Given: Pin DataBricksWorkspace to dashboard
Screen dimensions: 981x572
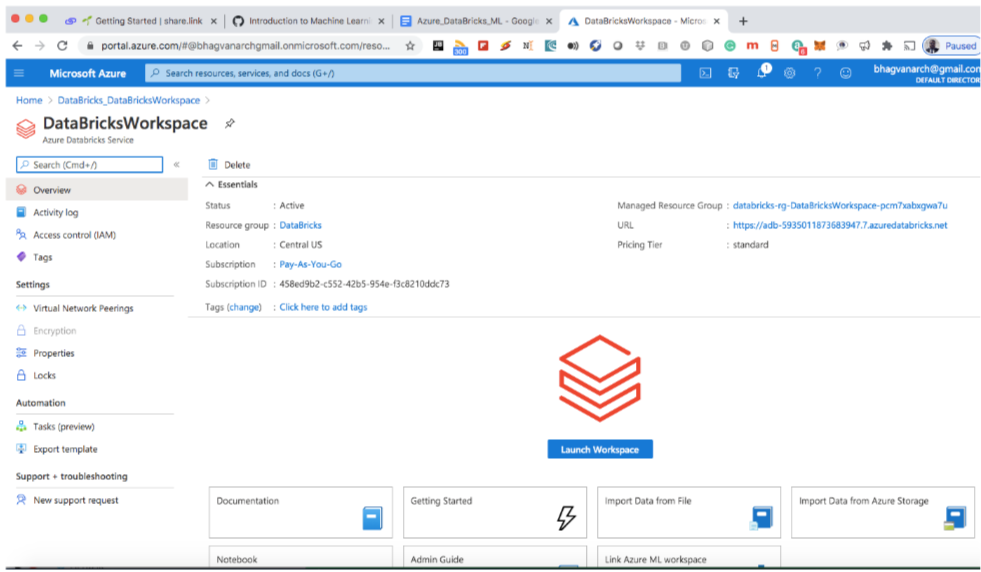Looking at the screenshot, I should point(230,123).
